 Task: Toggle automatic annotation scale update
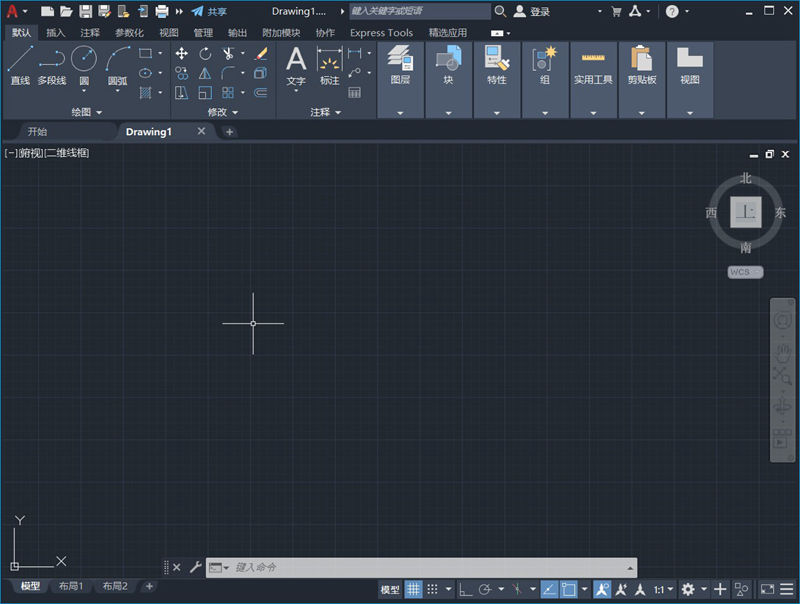coord(621,590)
